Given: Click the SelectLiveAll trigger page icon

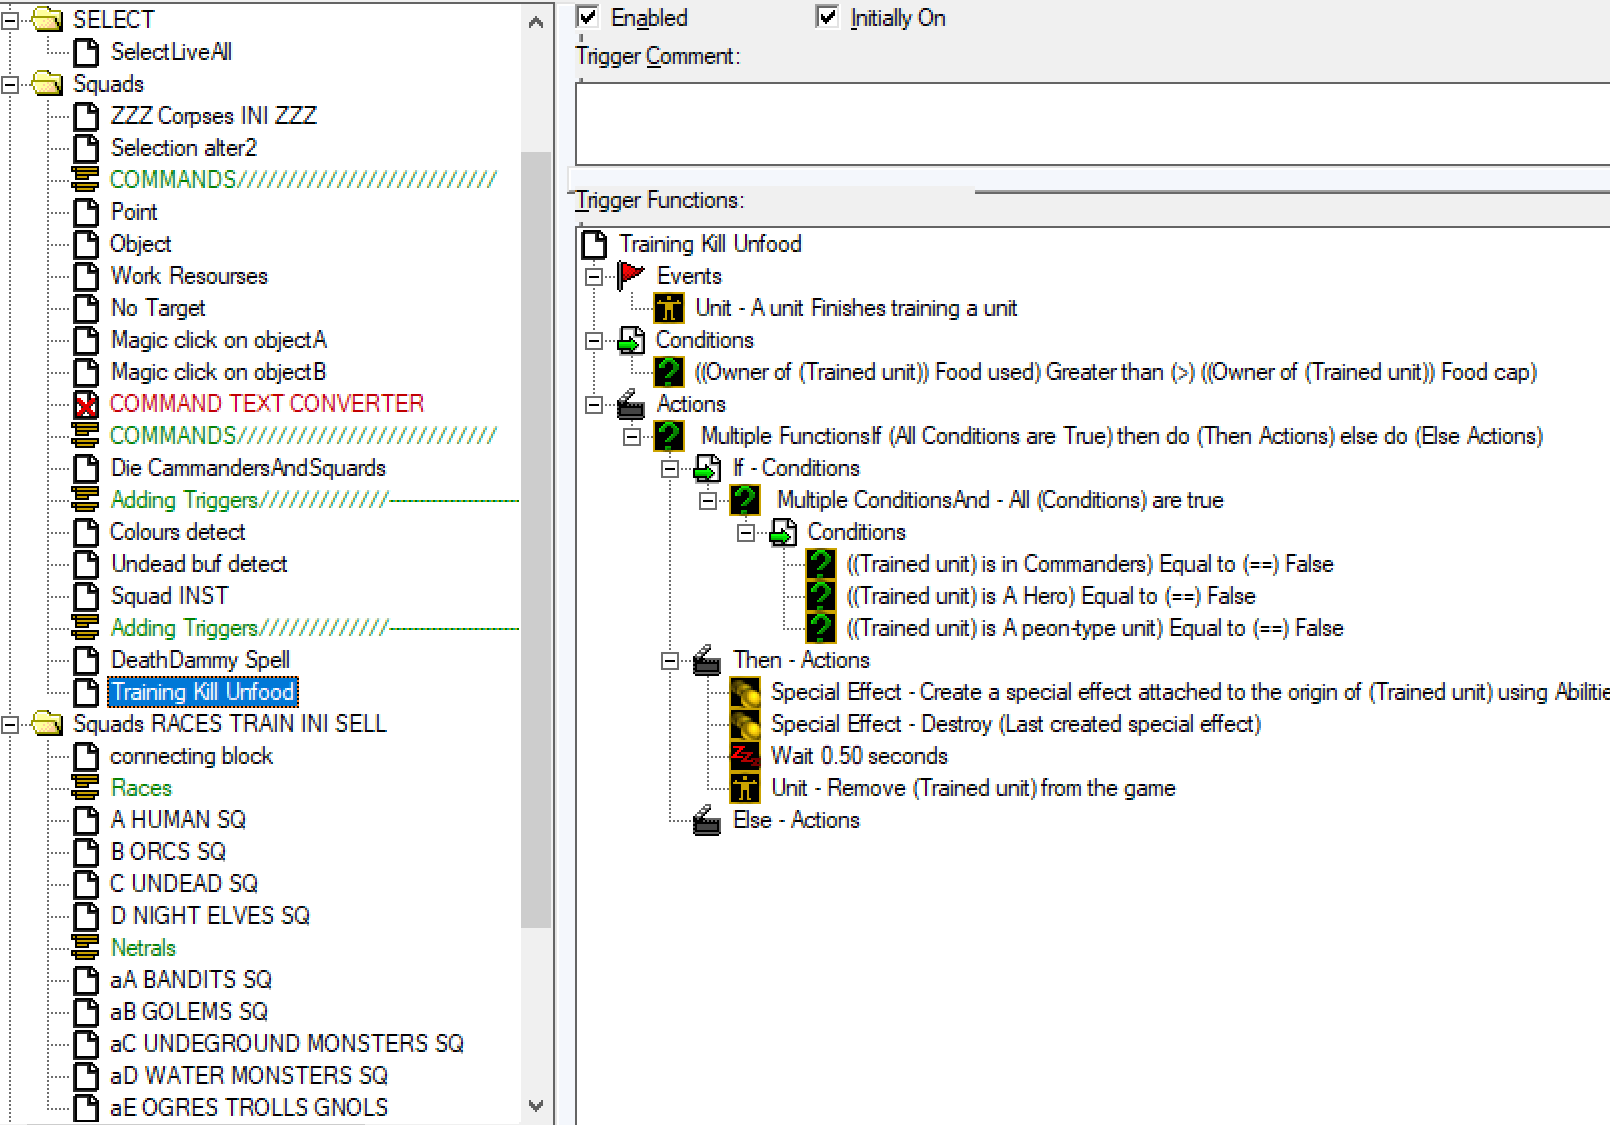Looking at the screenshot, I should pos(86,52).
